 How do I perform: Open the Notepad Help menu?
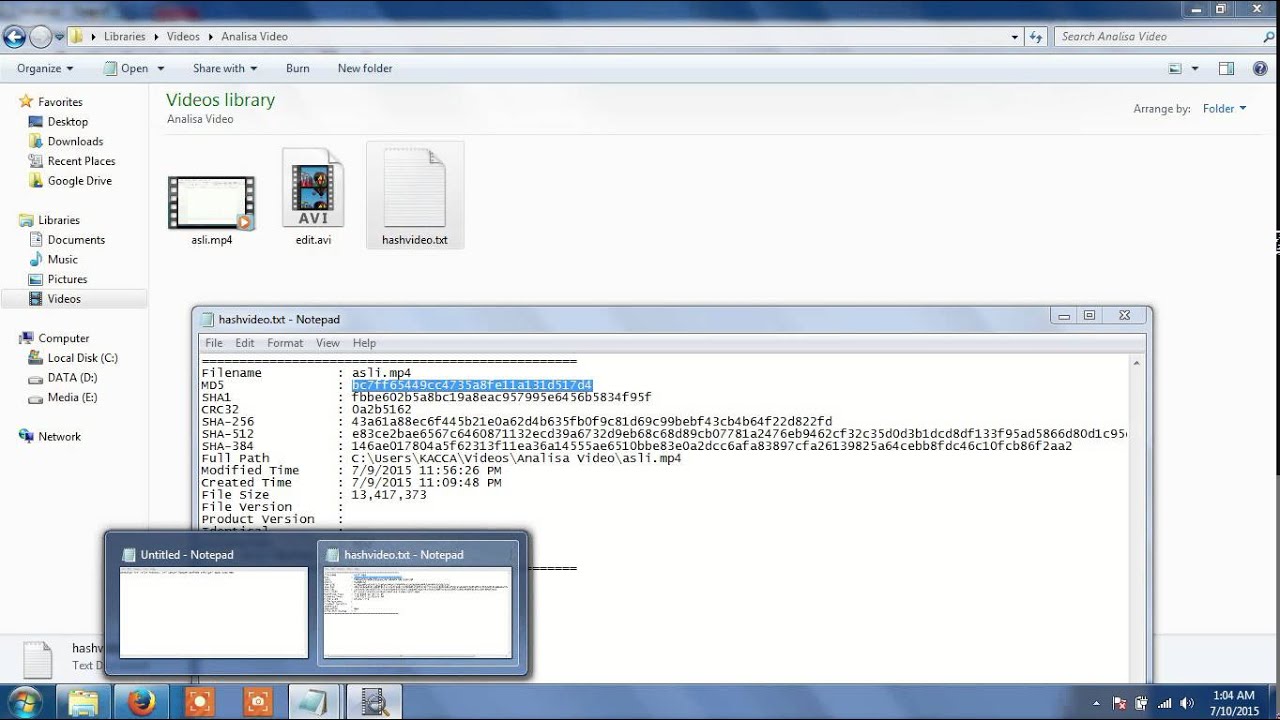click(364, 343)
